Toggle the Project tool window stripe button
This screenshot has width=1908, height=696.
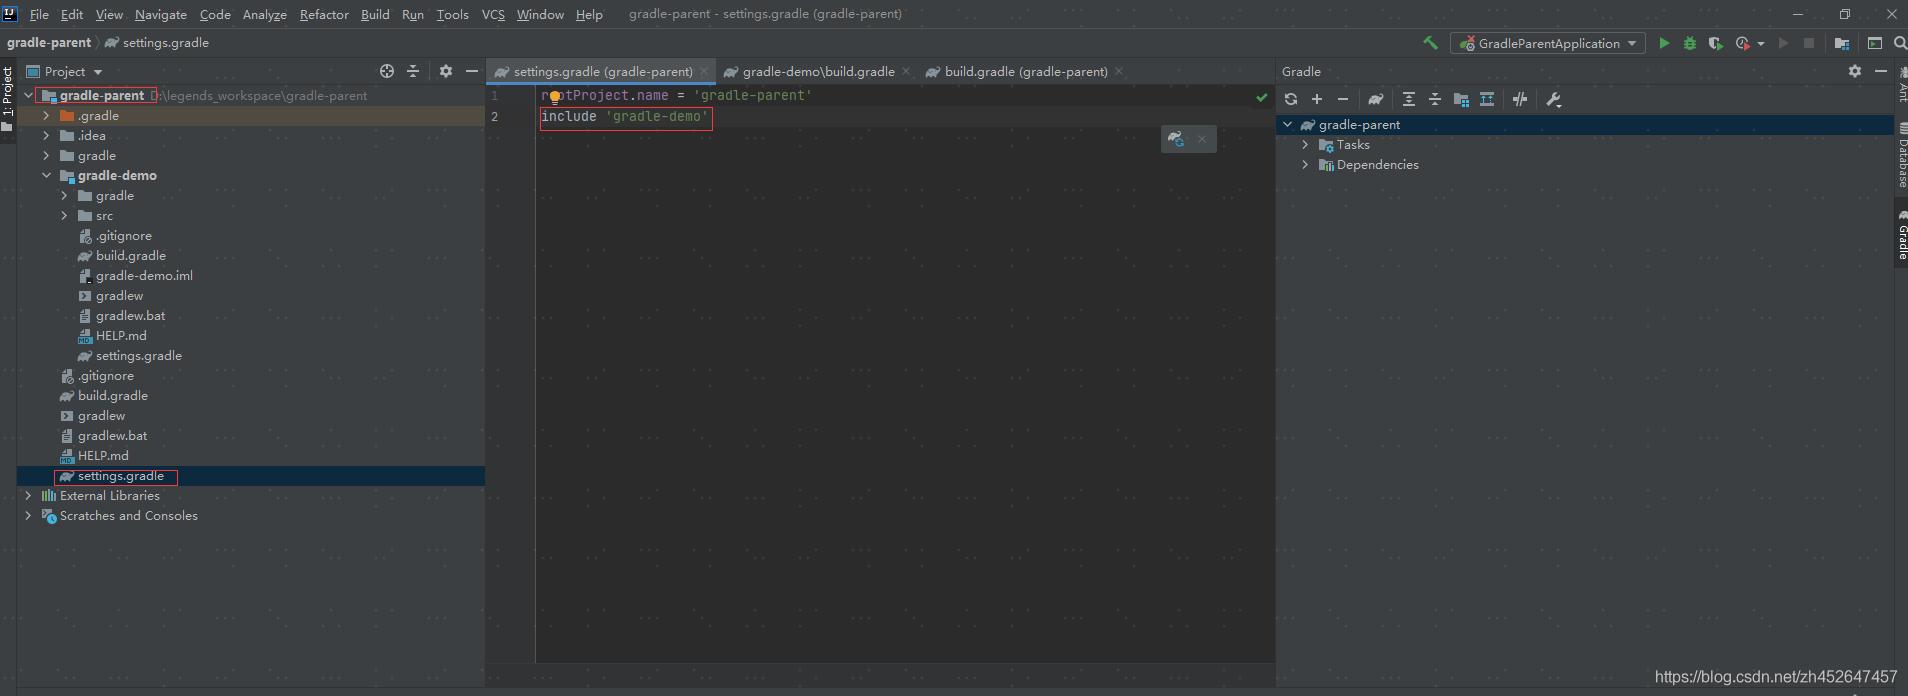pyautogui.click(x=8, y=92)
